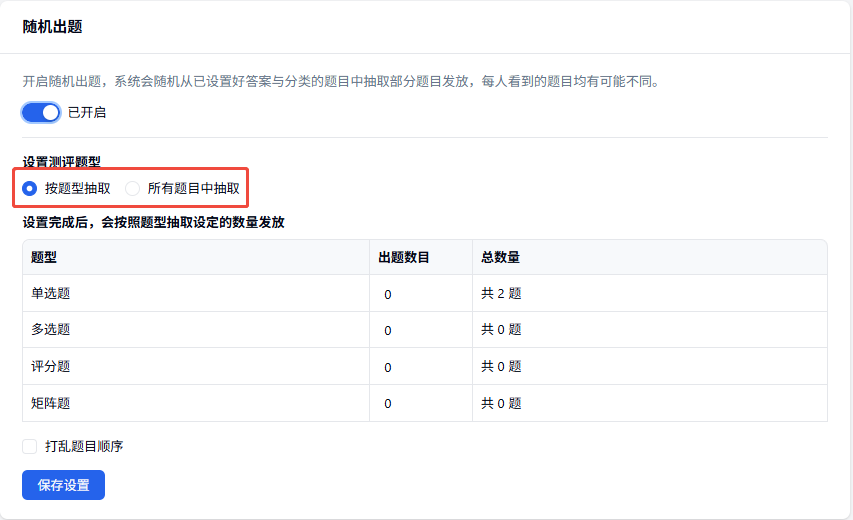The image size is (853, 520).
Task: Check the 打乱题目顺序 checkbox
Action: click(x=30, y=446)
